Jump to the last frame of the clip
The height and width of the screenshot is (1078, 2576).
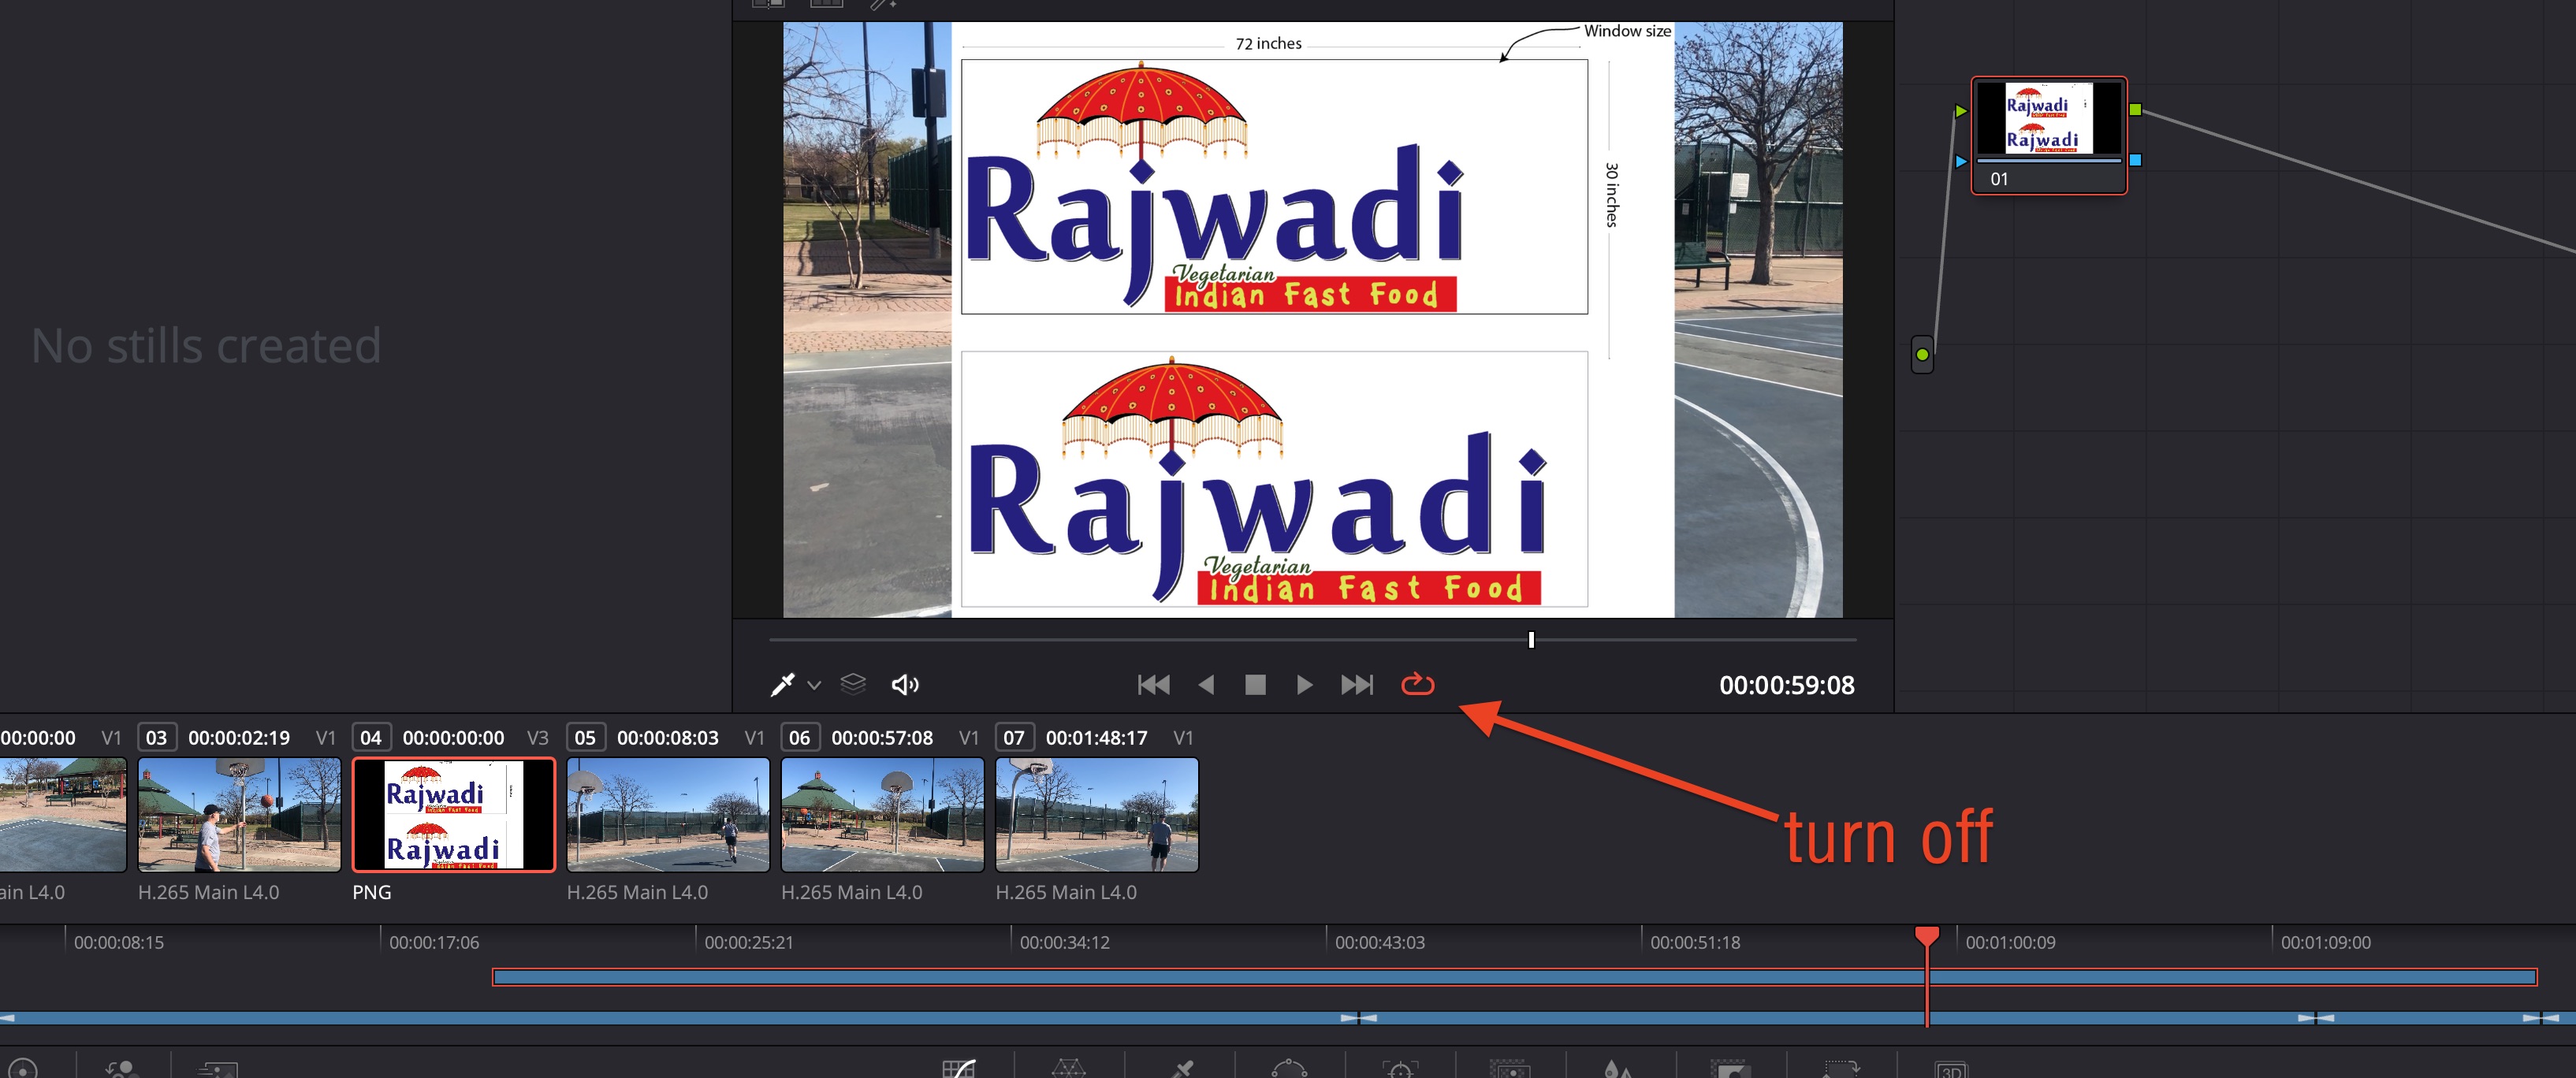point(1357,685)
